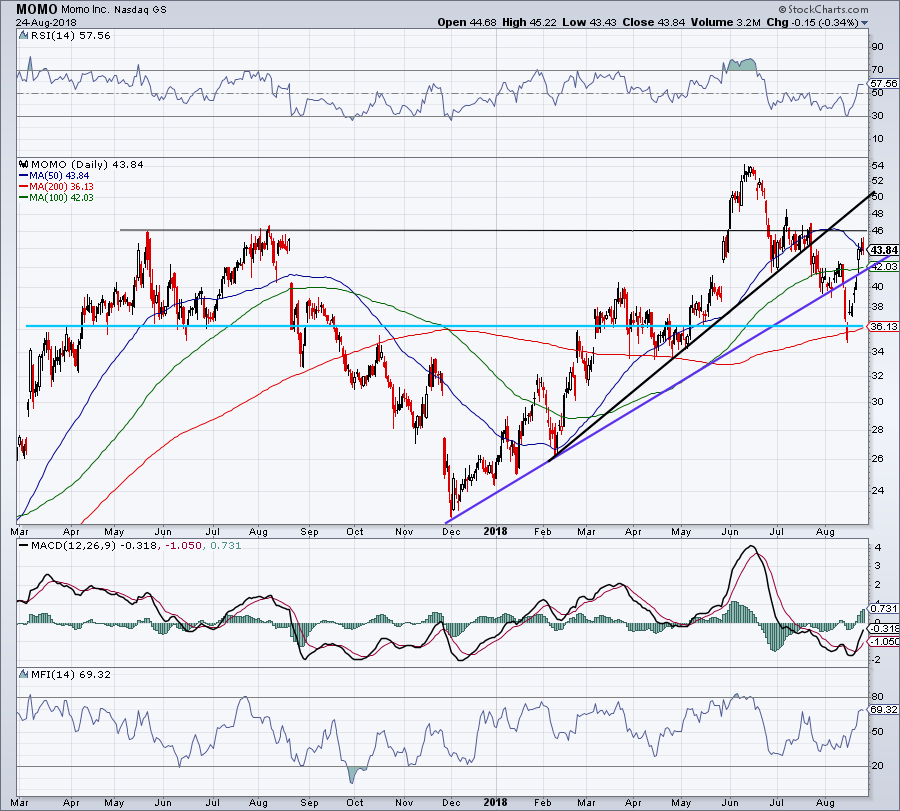The image size is (900, 811).
Task: Click the green 0.731 value in MACD legend
Action: click(226, 545)
